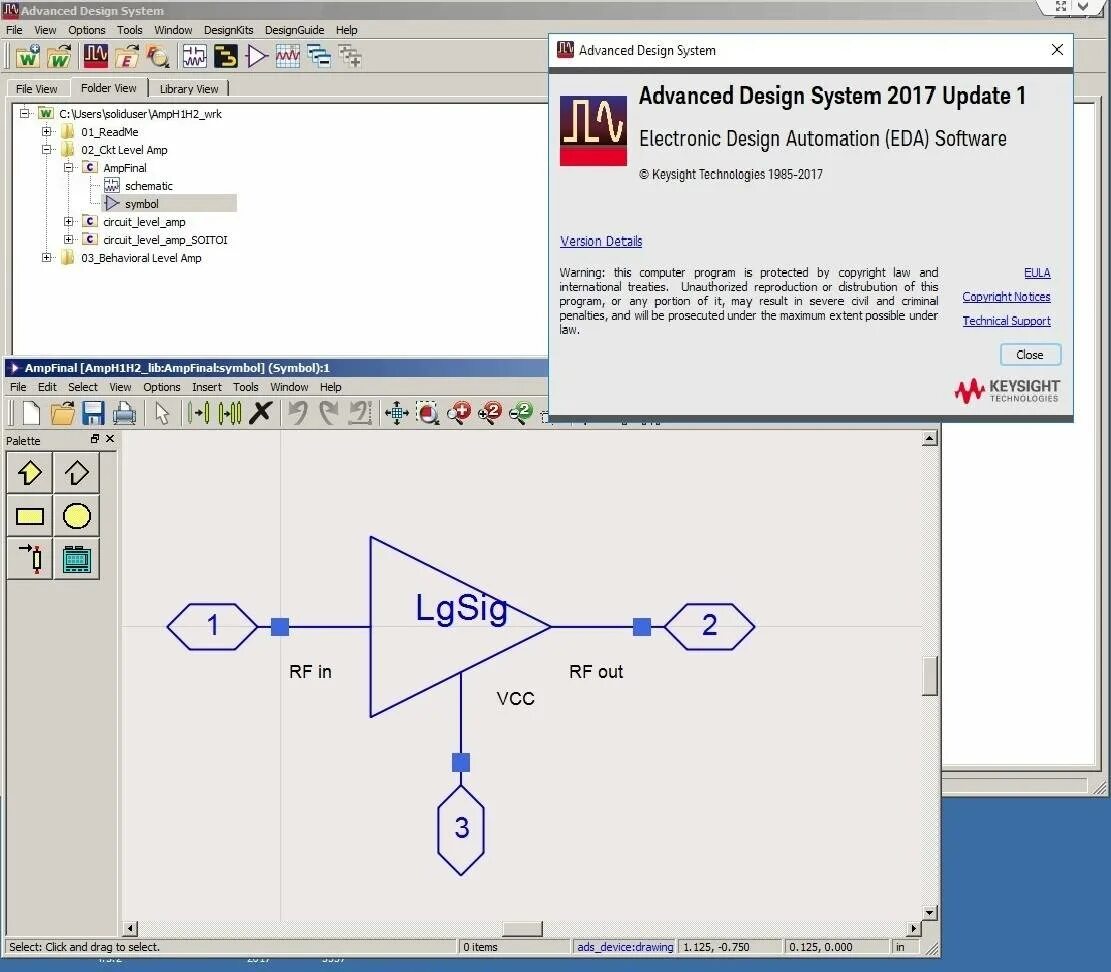Image resolution: width=1111 pixels, height=972 pixels.
Task: Click the vertical scrollbar thumb in symbol window
Action: (930, 677)
